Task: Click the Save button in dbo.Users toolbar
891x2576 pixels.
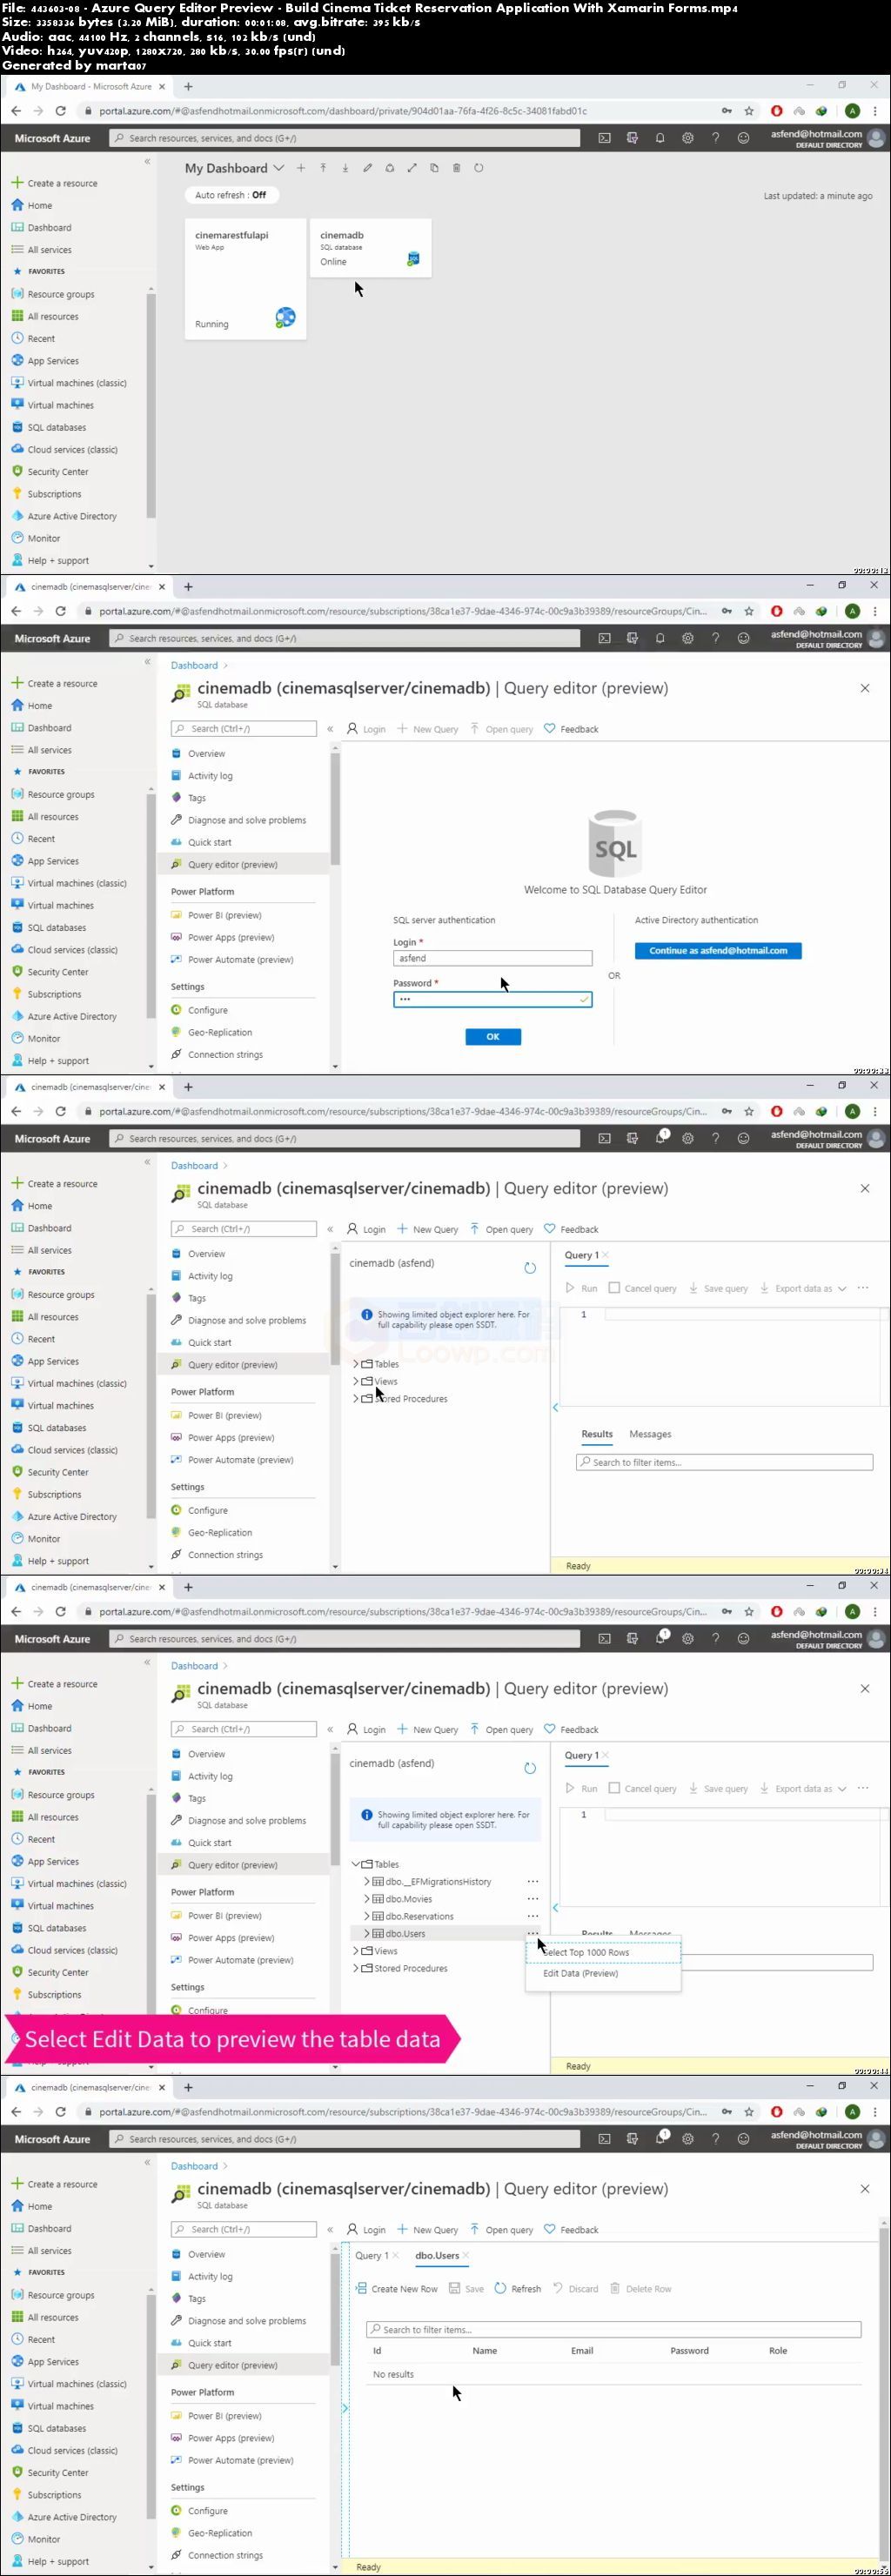Action: pyautogui.click(x=467, y=2288)
